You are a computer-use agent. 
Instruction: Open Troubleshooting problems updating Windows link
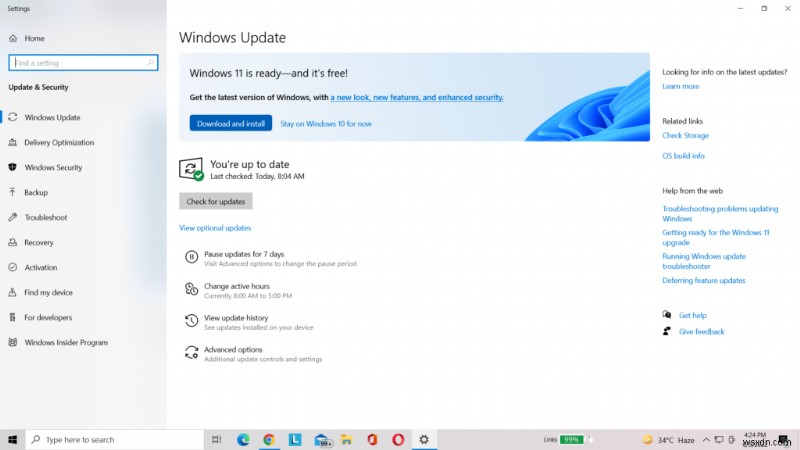tap(720, 213)
